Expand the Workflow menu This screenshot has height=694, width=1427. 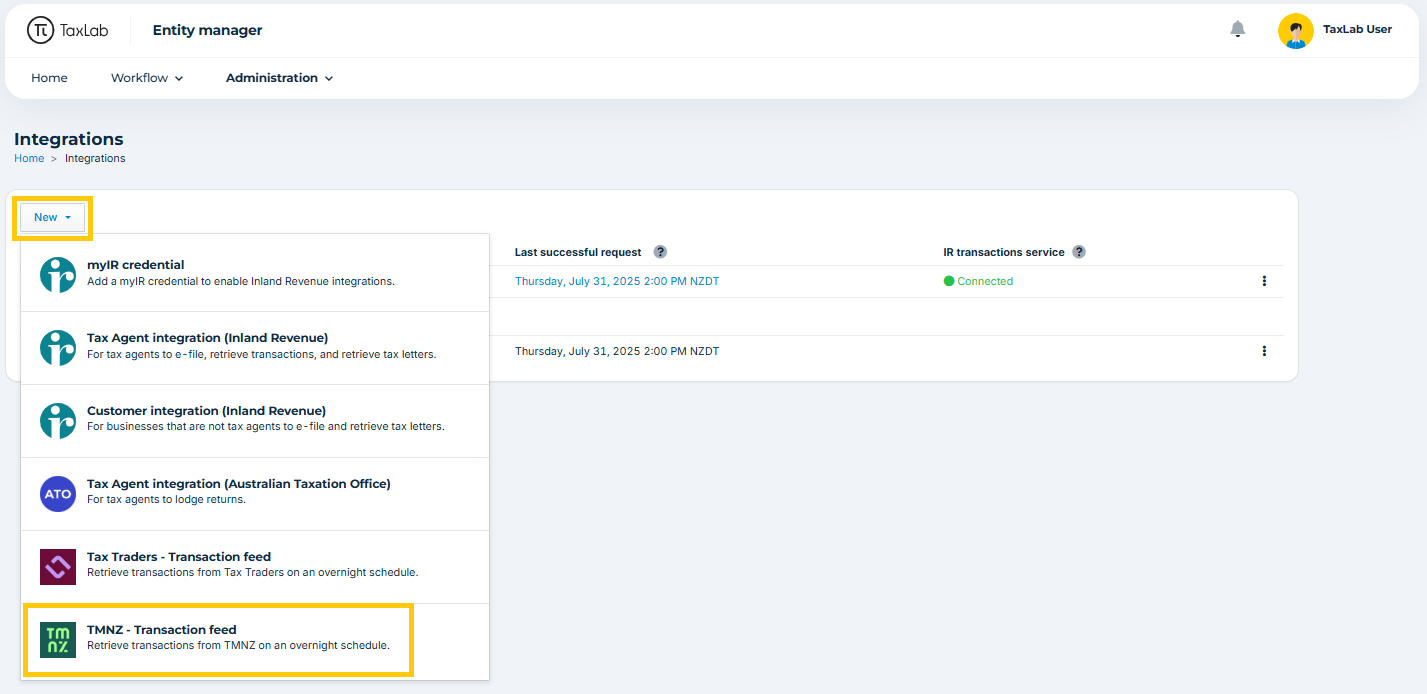(147, 78)
